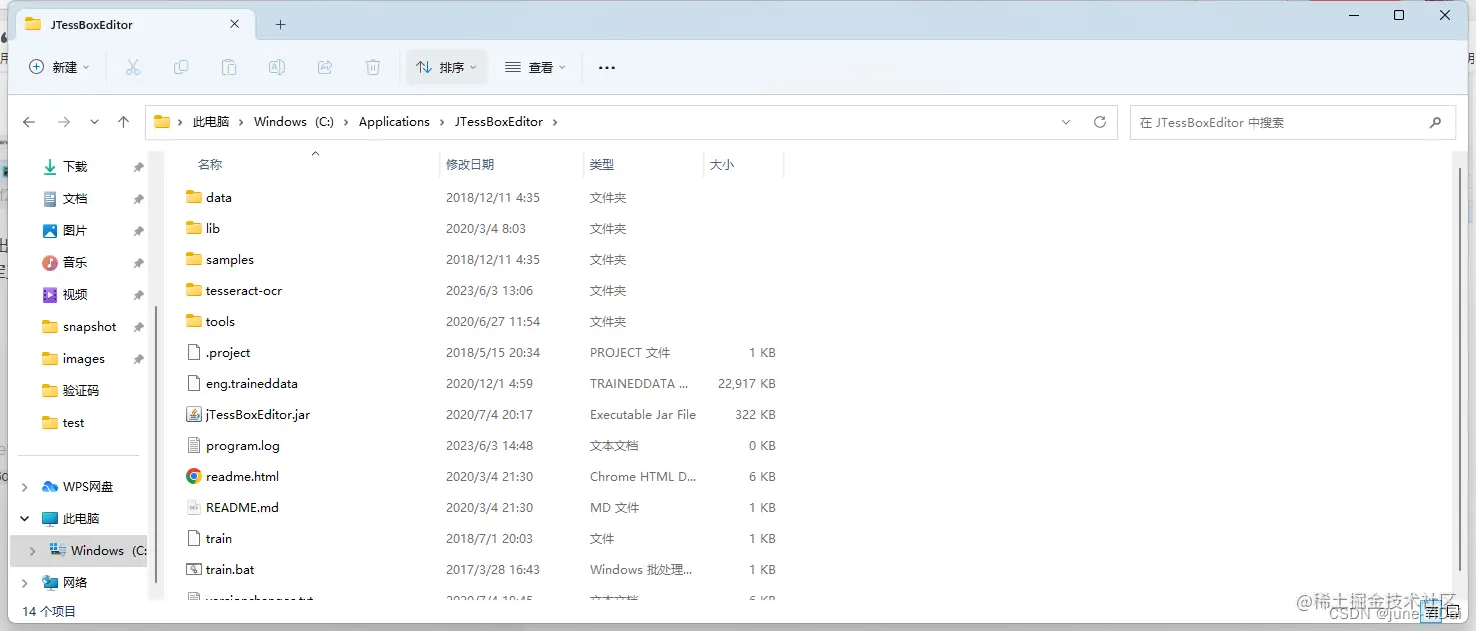
Task: Click the Rename icon in toolbar
Action: click(x=277, y=67)
